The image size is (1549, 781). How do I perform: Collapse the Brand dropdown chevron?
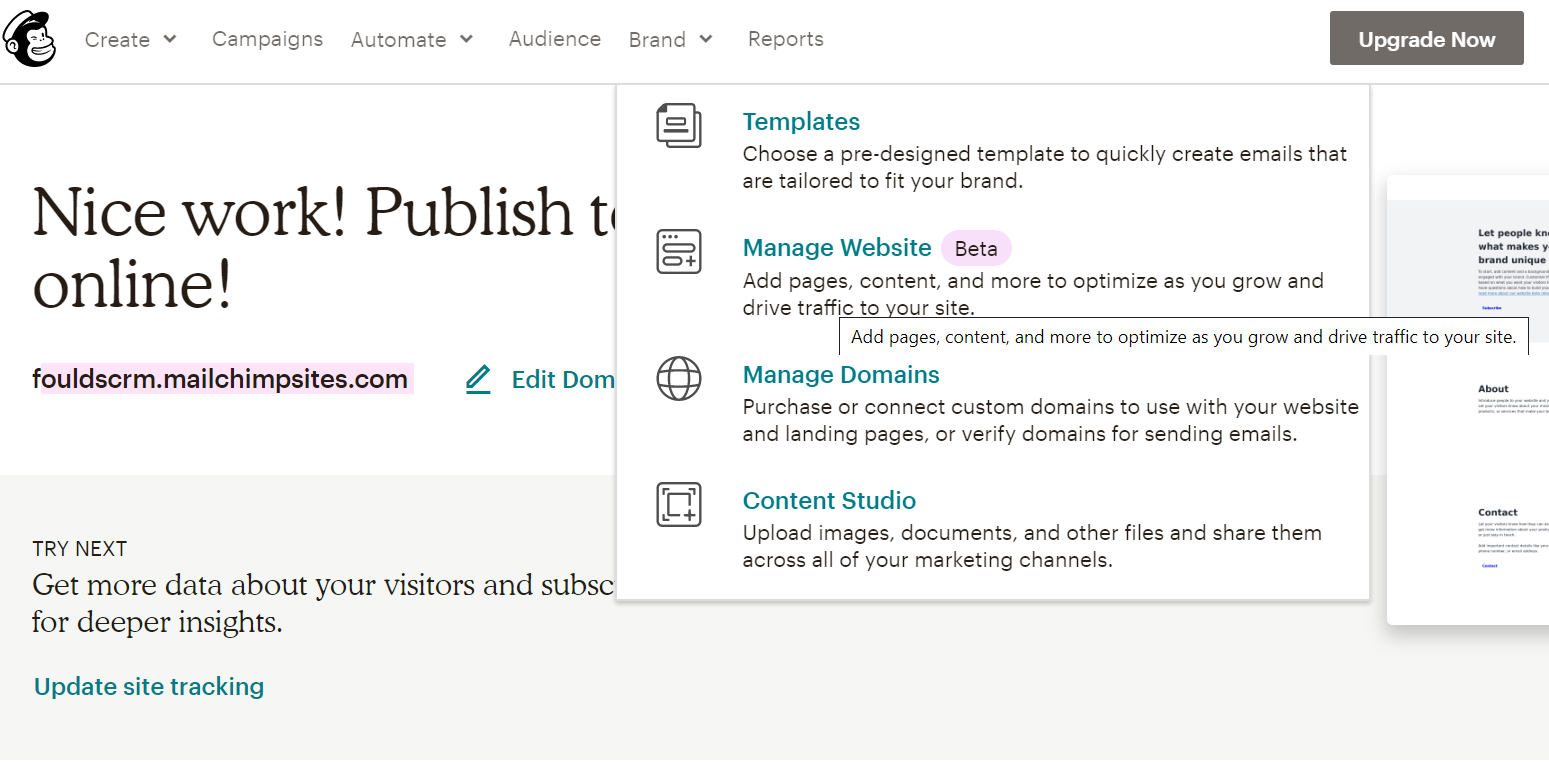tap(706, 39)
